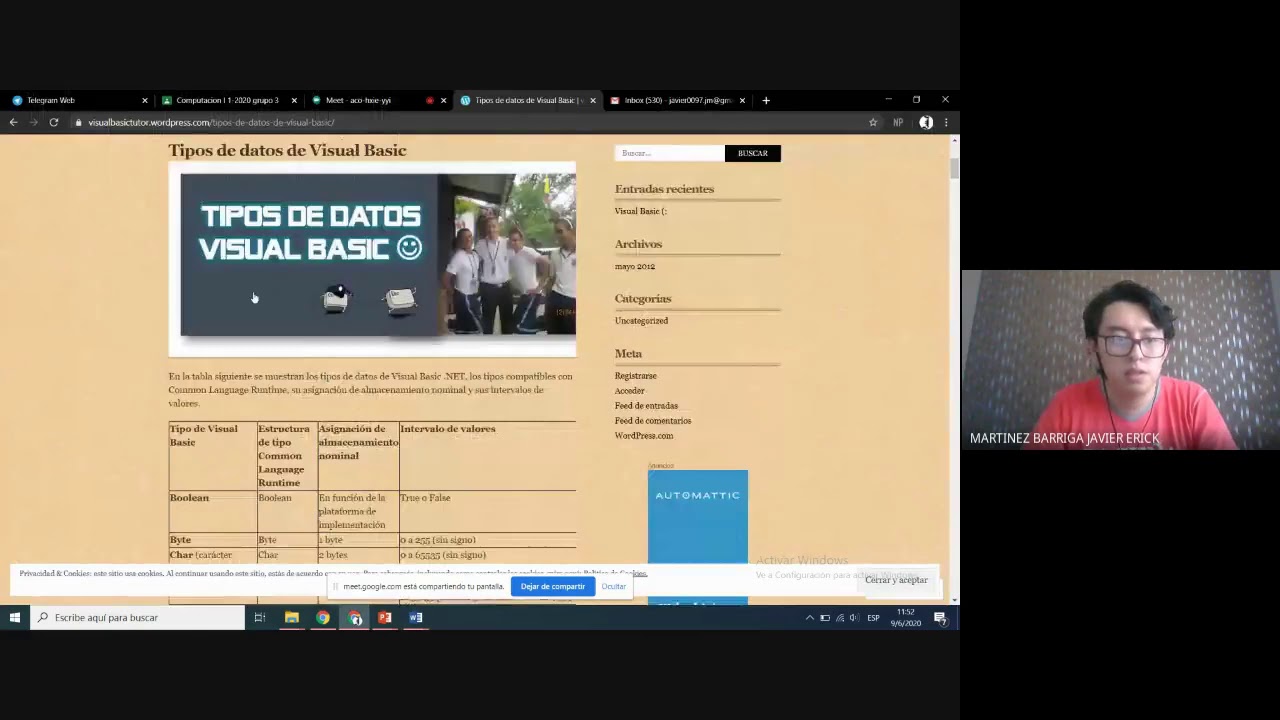Open the volume control icon

(854, 618)
